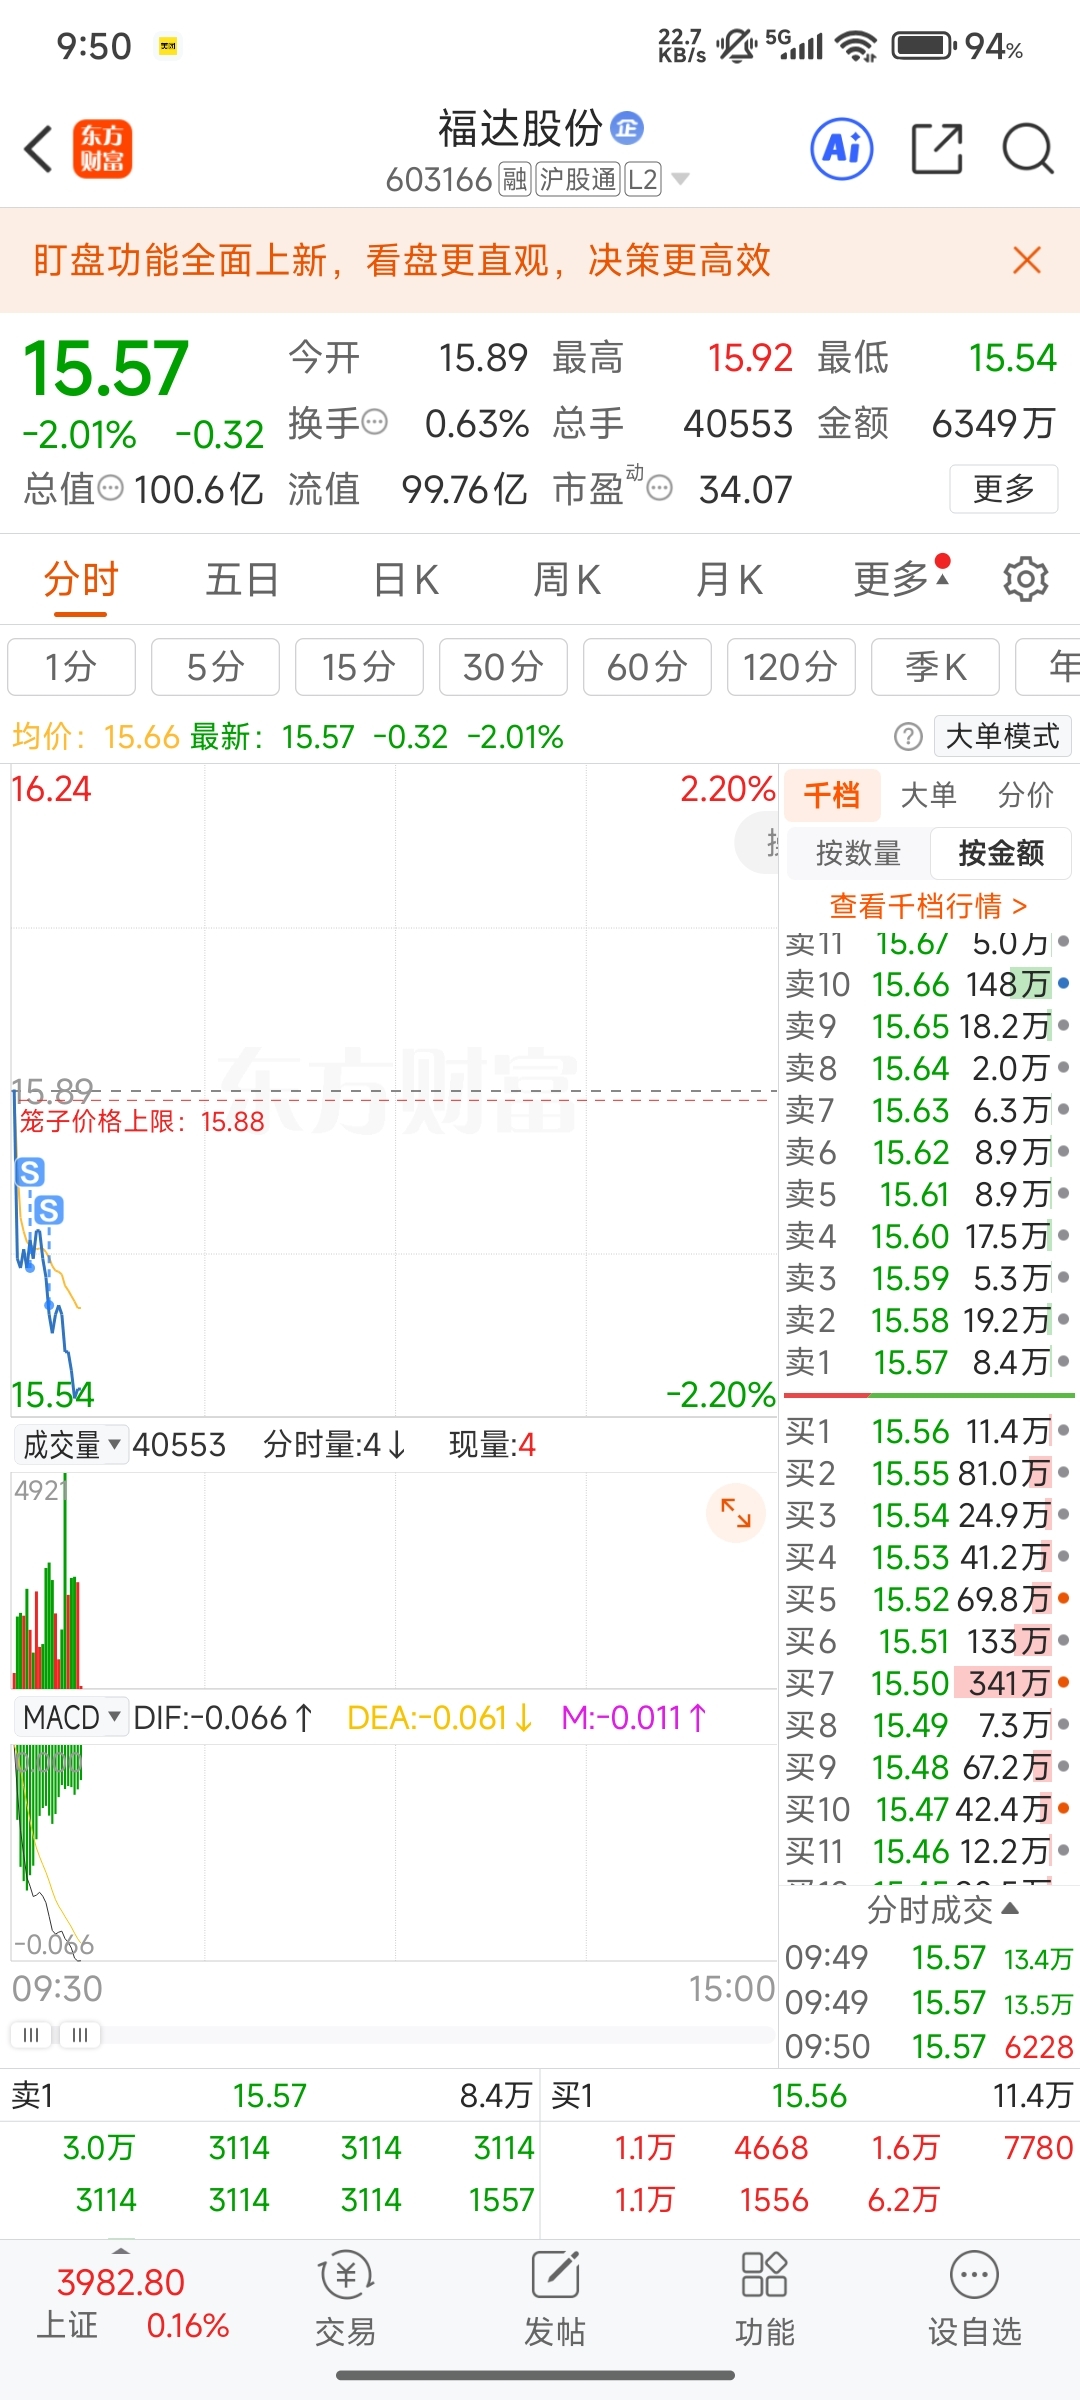Tap the lower S sell marker

[49, 1211]
